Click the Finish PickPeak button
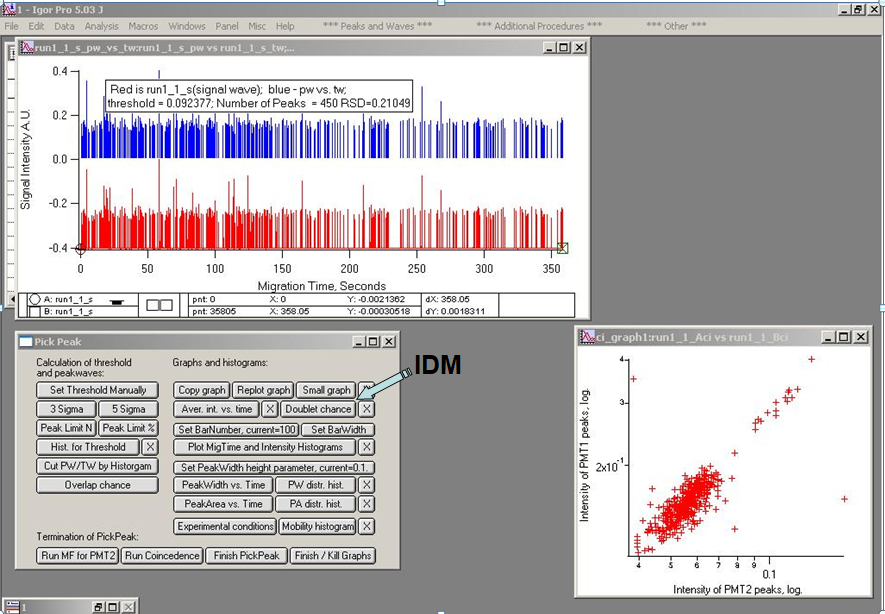 (247, 556)
